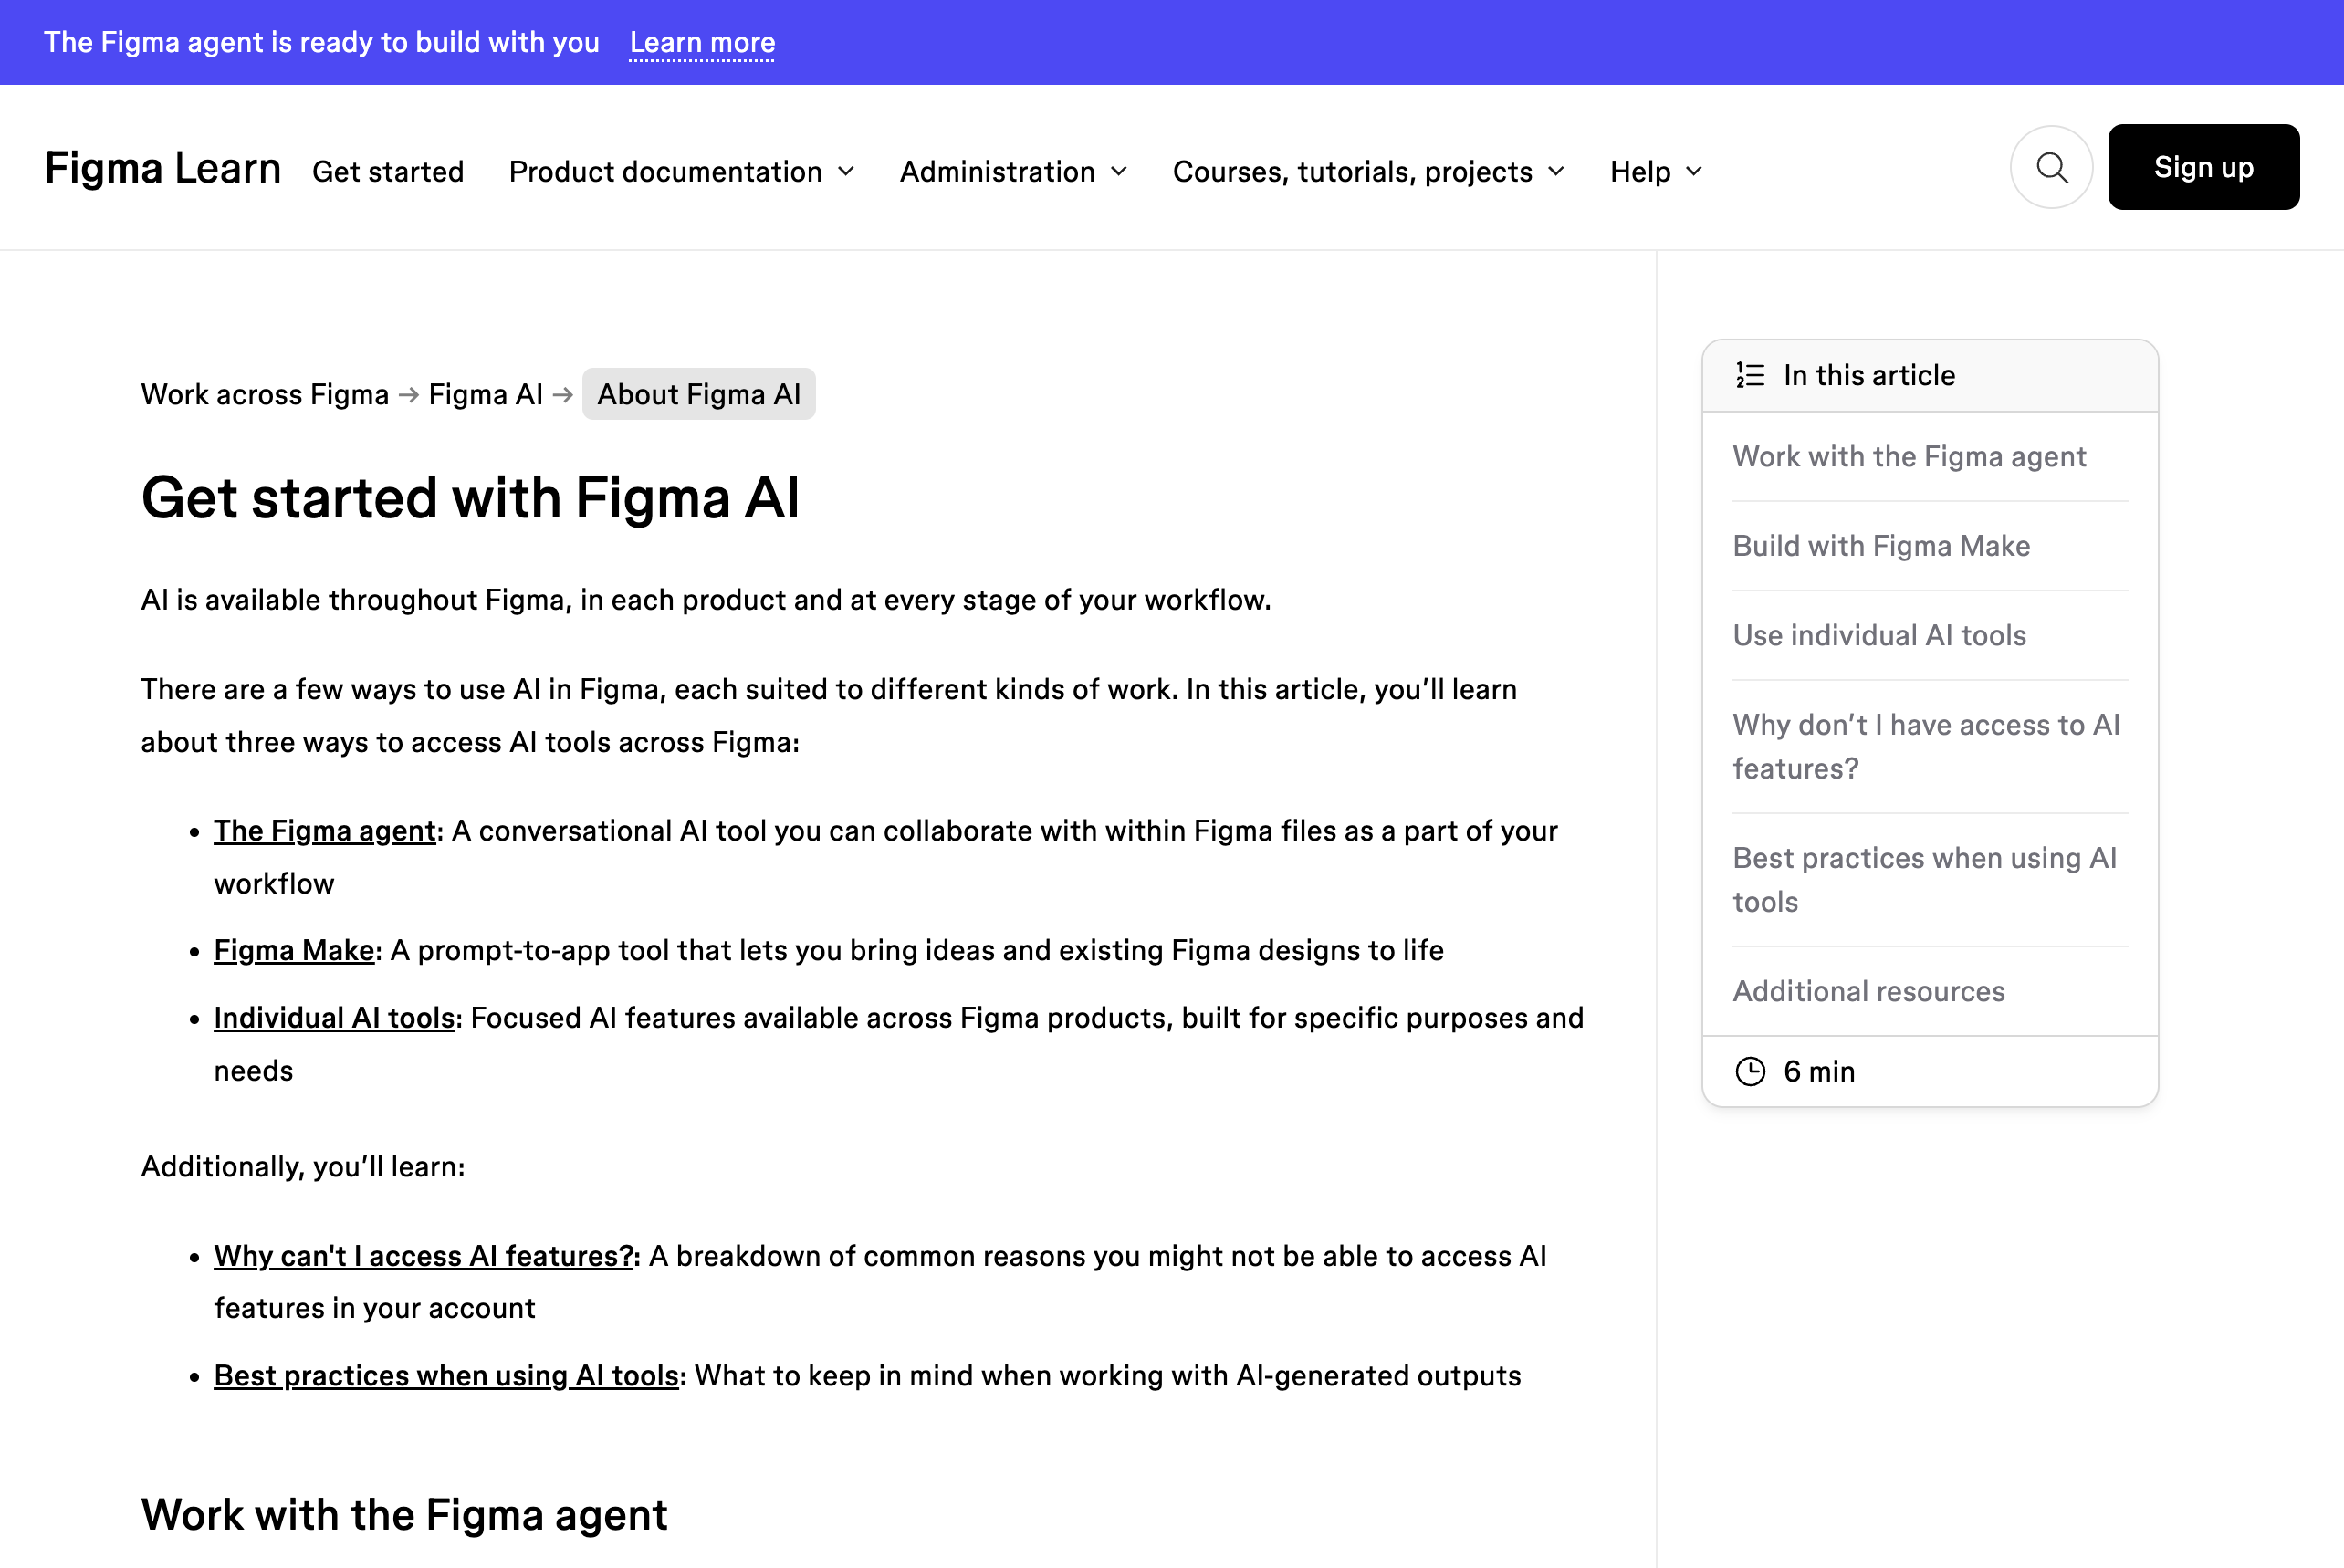The image size is (2344, 1568).
Task: Follow the Individual AI tools link
Action: coord(334,1018)
